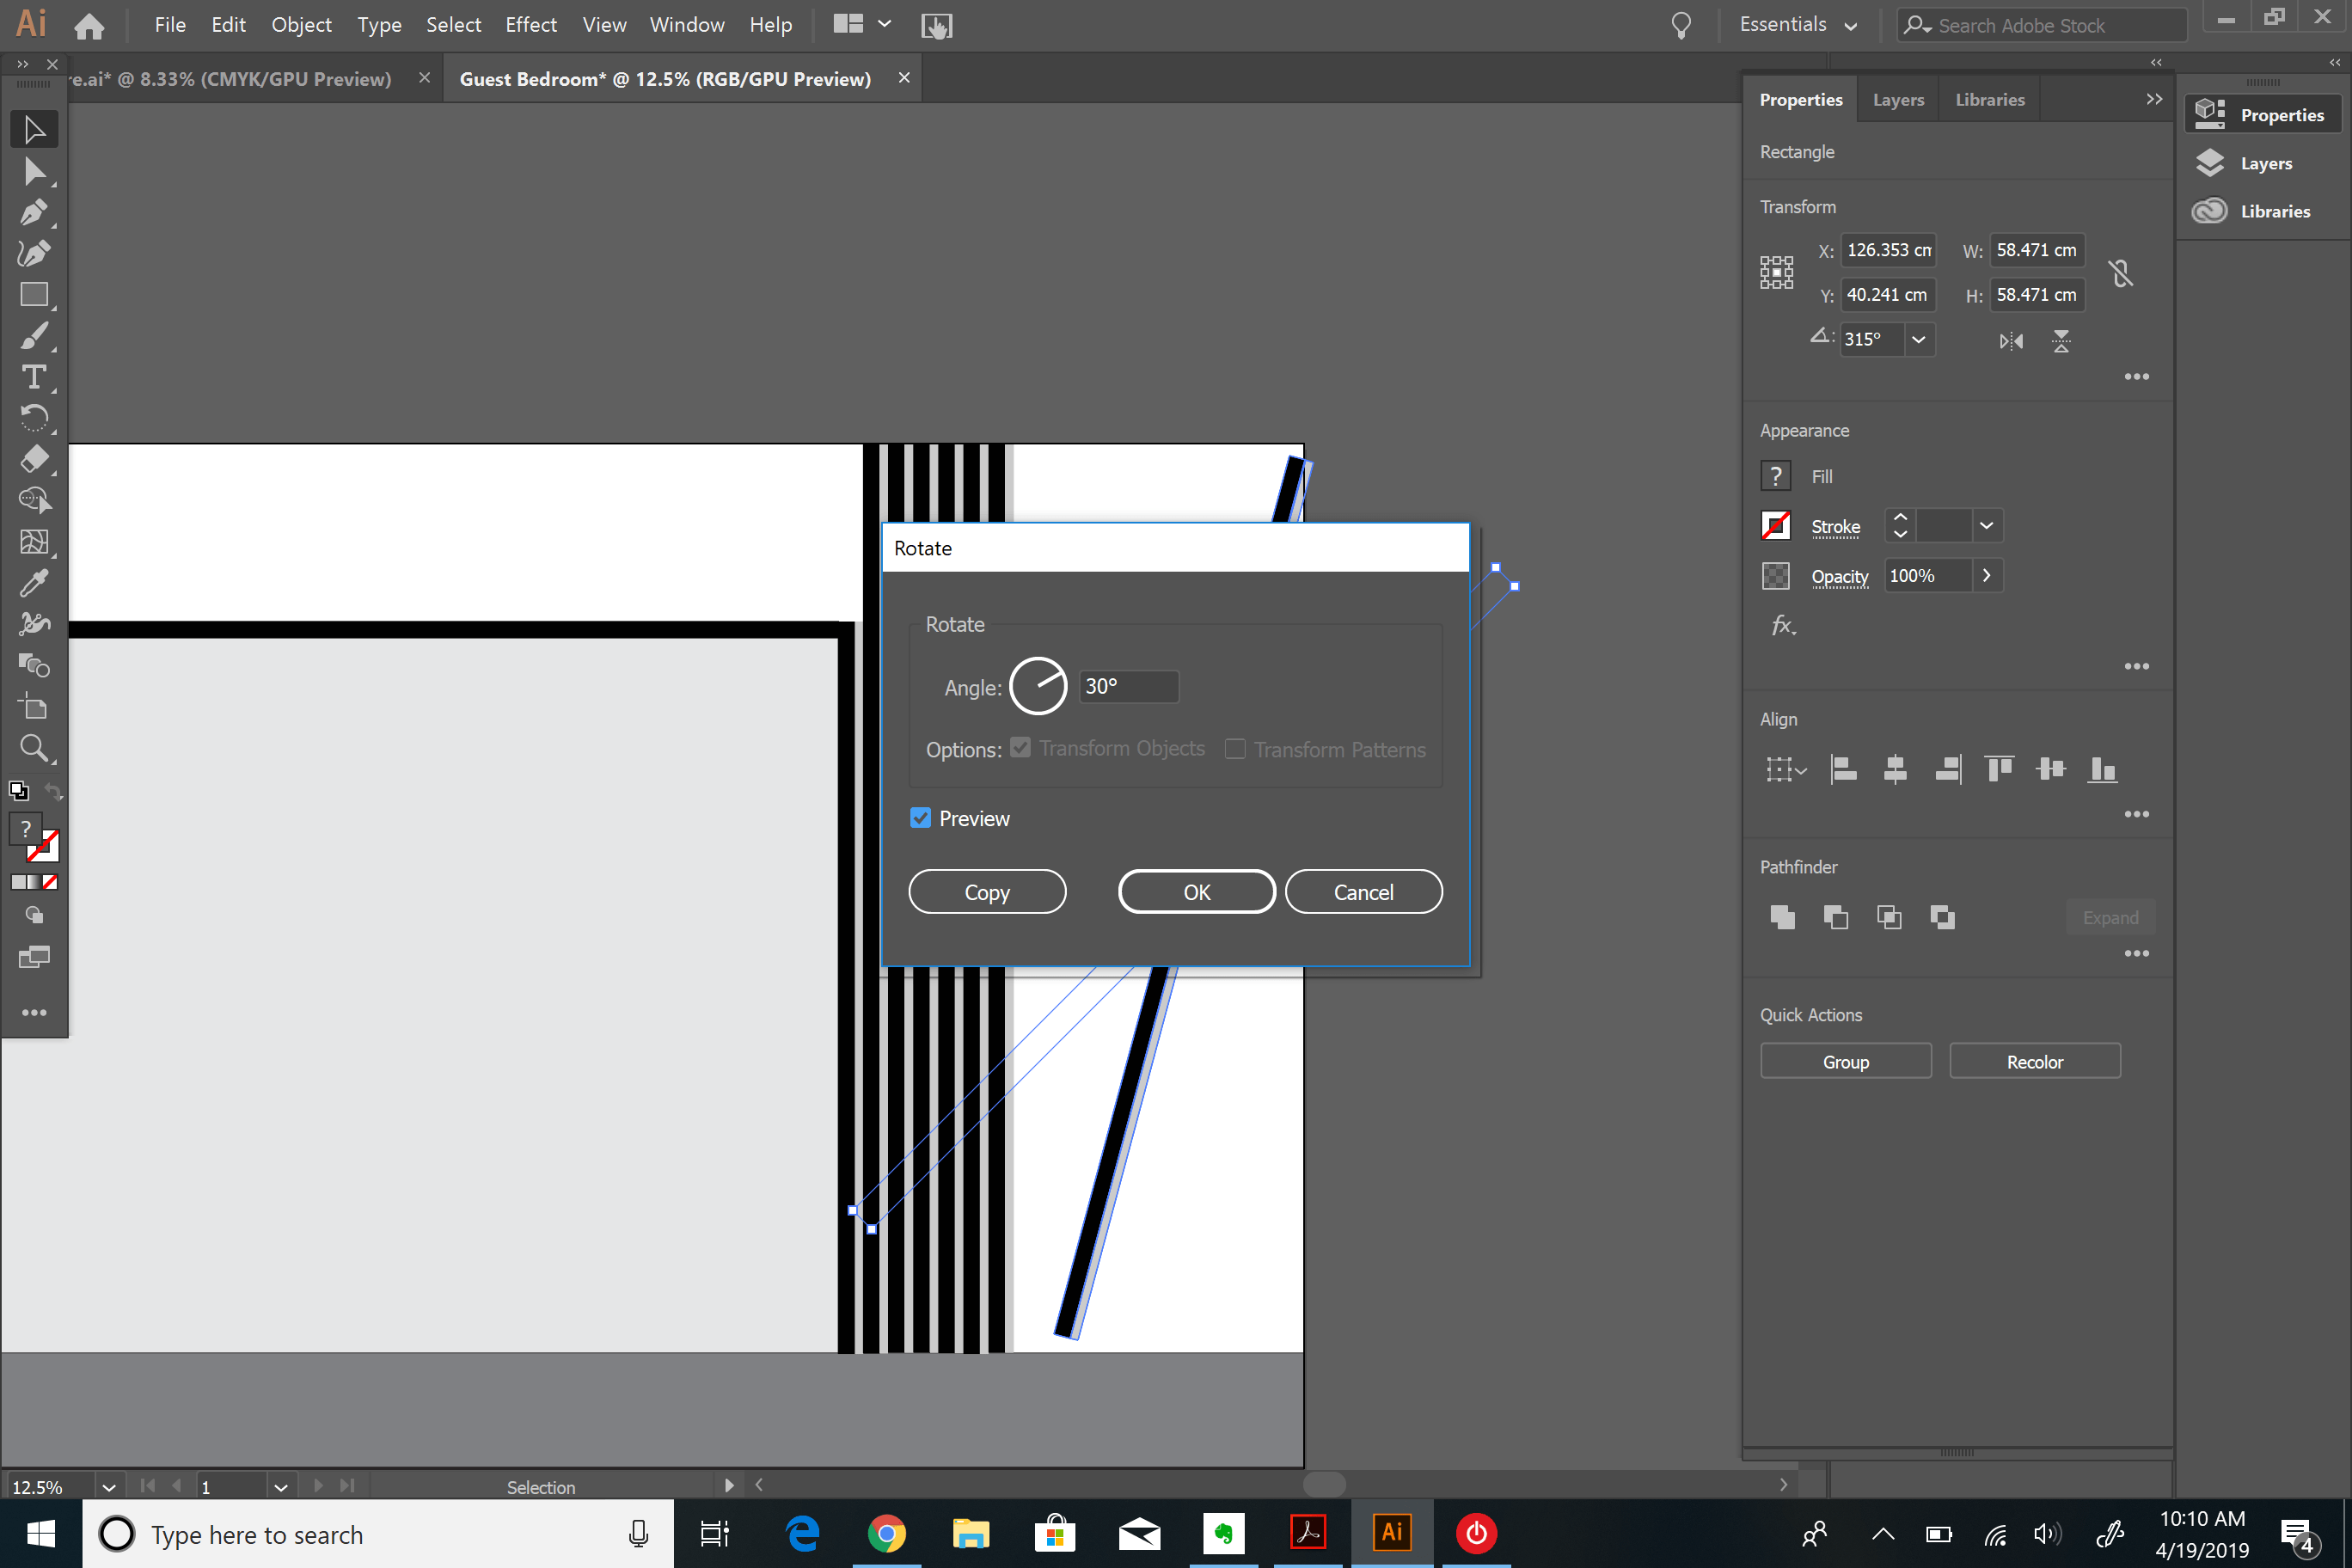Viewport: 2352px width, 1568px height.
Task: Open the Essentials workspace switcher
Action: tap(1797, 24)
